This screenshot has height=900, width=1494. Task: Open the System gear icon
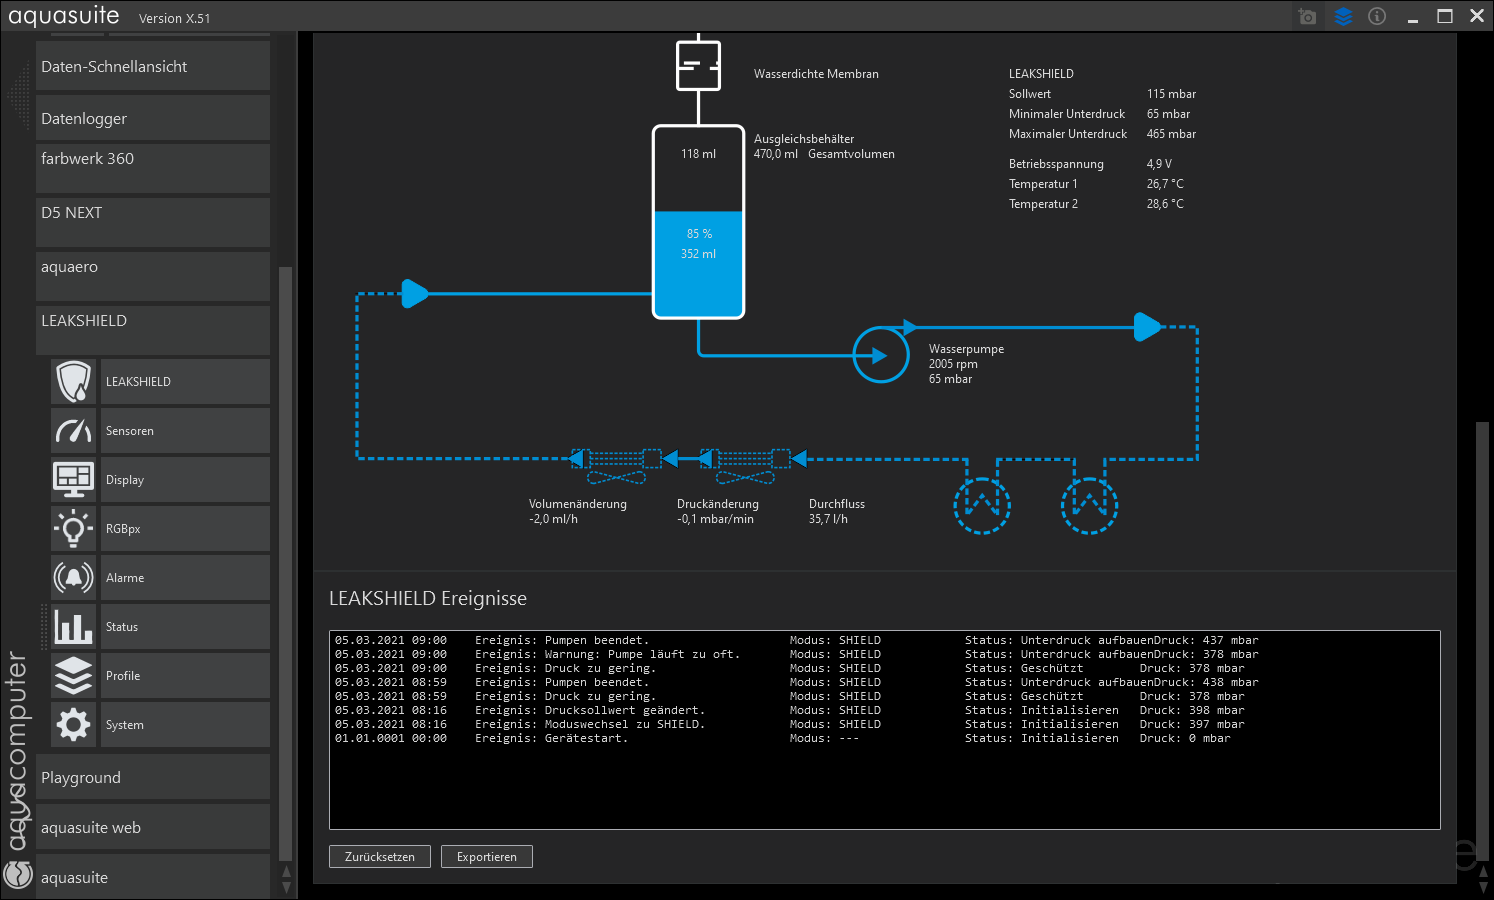(74, 725)
